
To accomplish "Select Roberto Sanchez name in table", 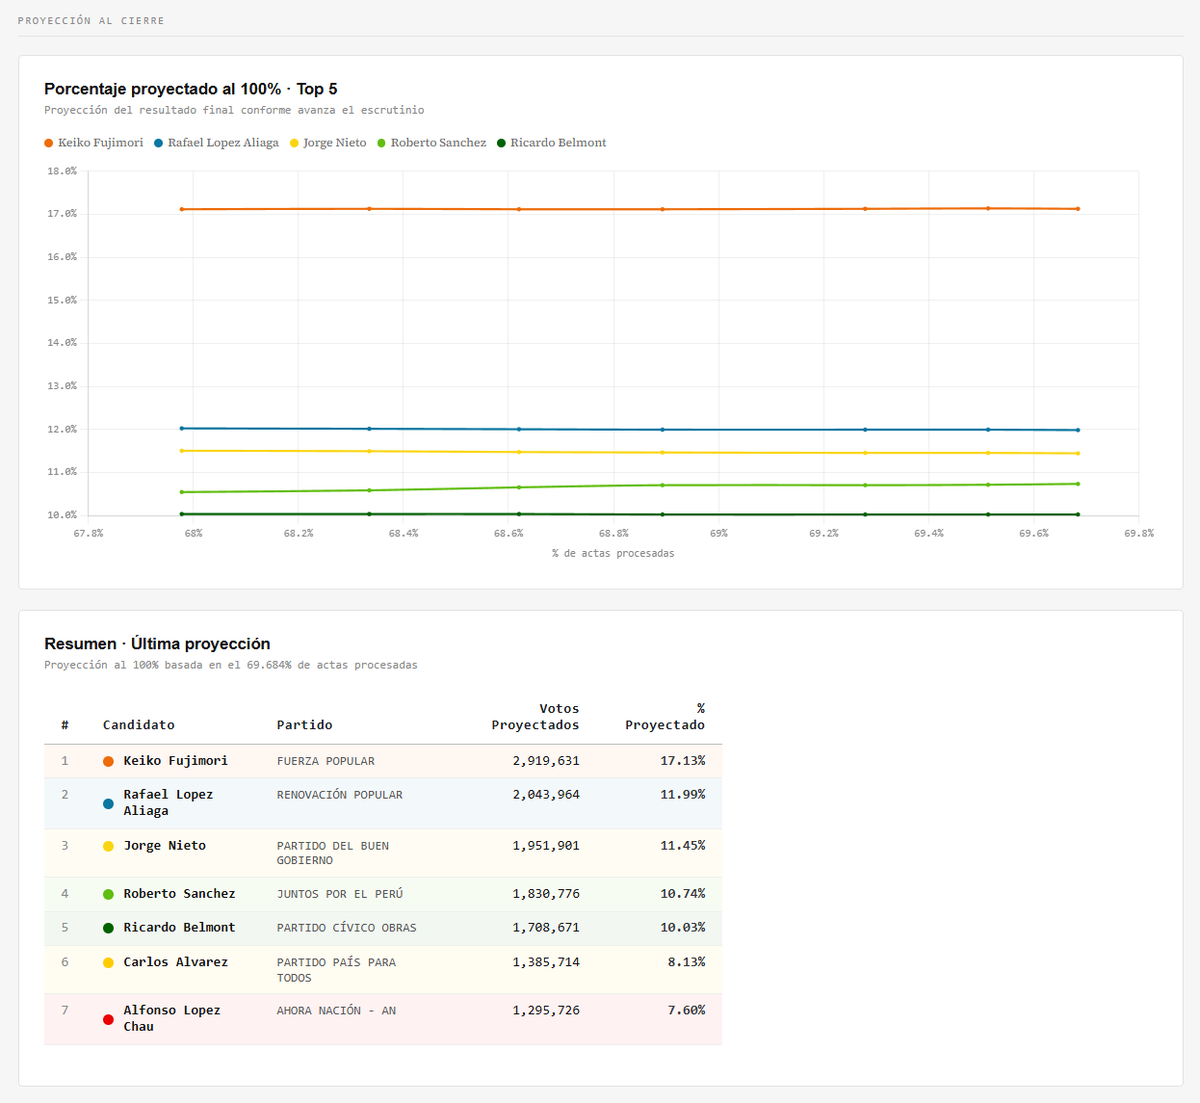I will tap(180, 894).
